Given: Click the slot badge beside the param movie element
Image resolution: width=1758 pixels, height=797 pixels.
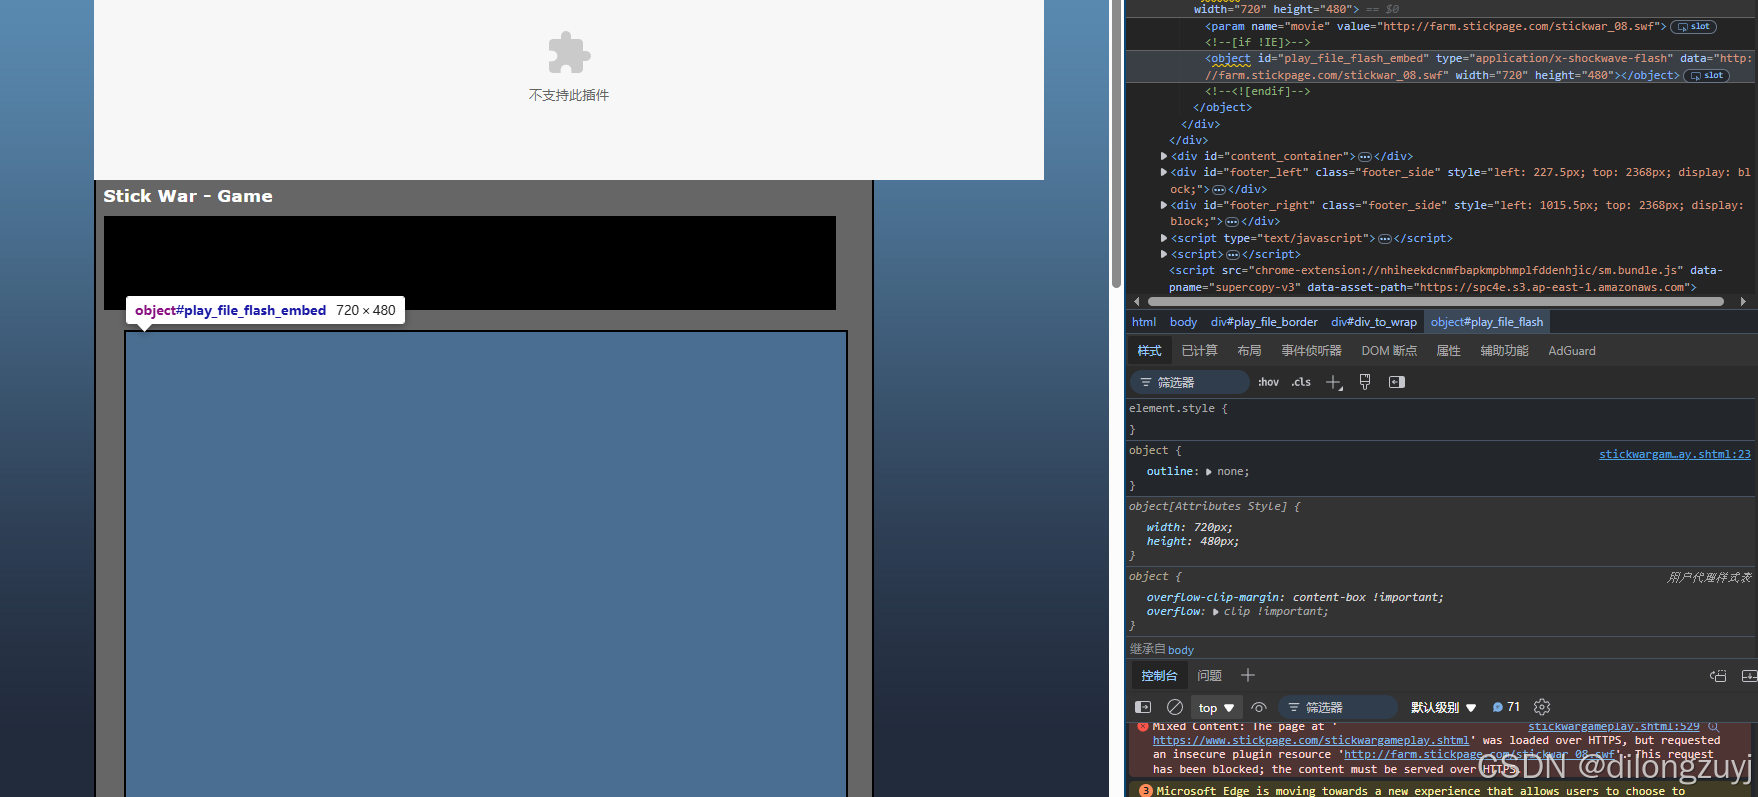Looking at the screenshot, I should pos(1694,27).
